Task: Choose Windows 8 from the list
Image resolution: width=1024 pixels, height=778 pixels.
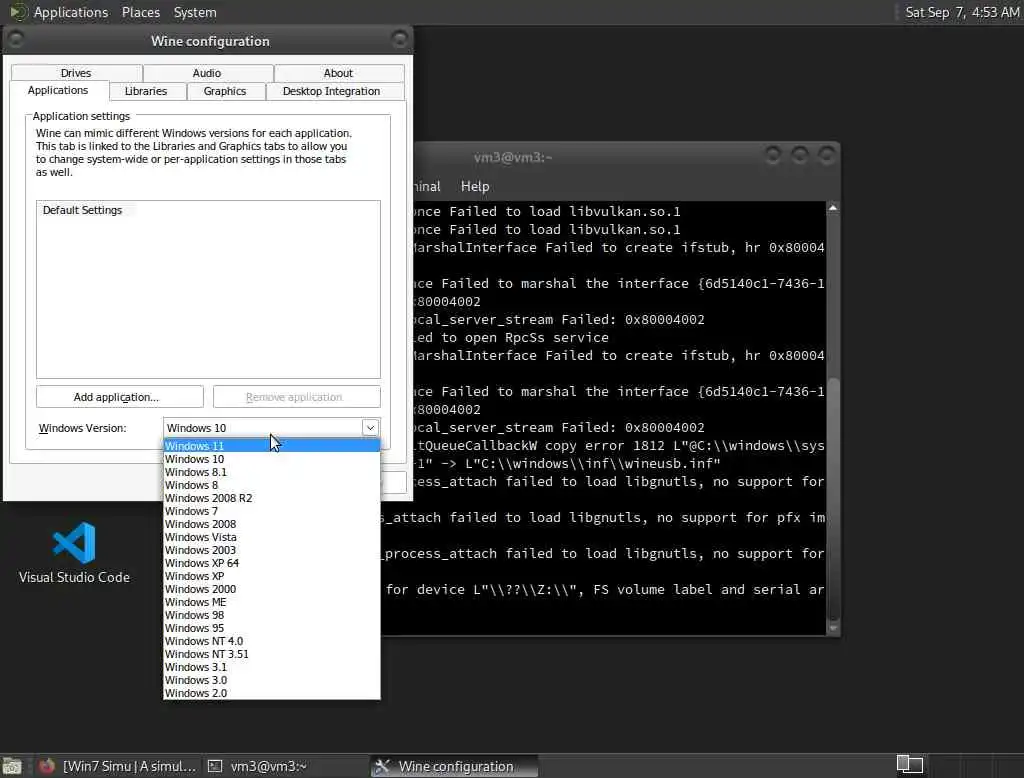Action: pyautogui.click(x=272, y=485)
